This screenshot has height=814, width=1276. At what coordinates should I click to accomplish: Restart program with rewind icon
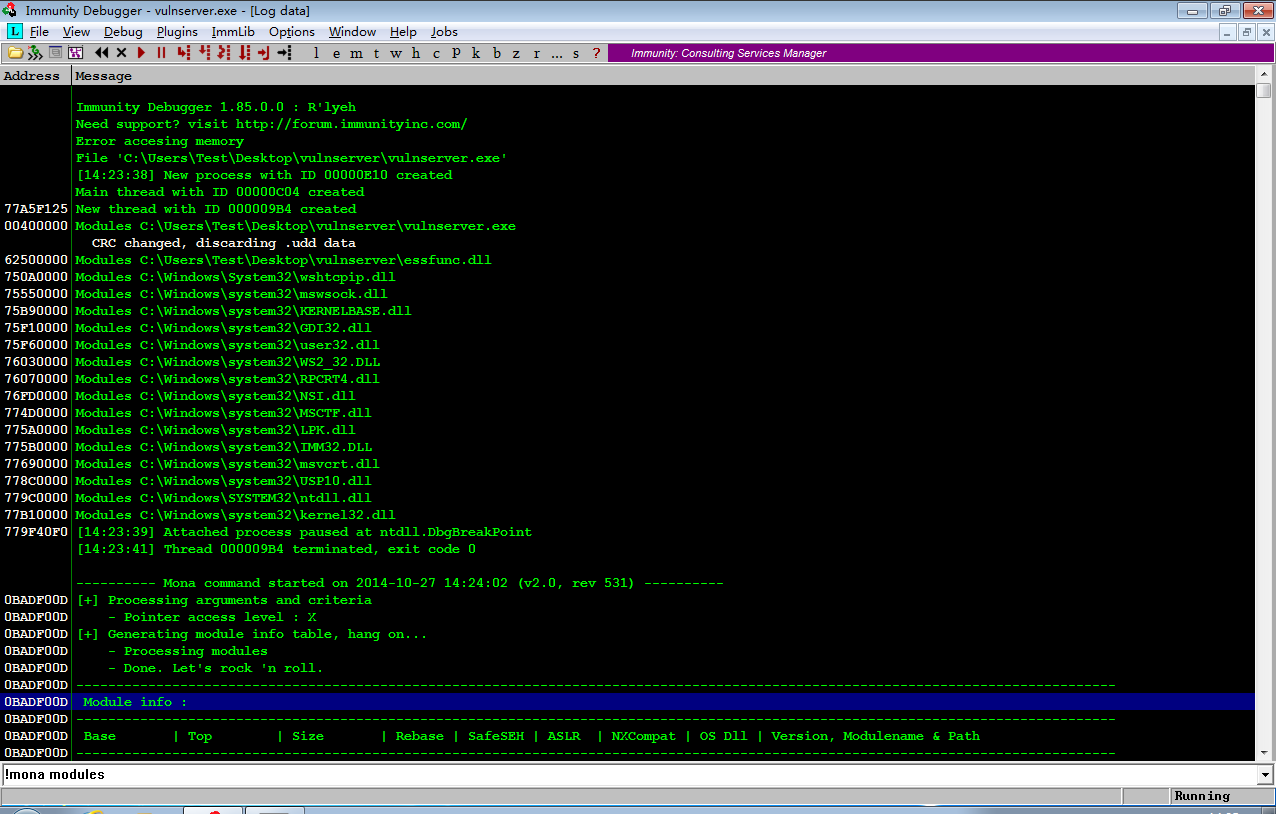pyautogui.click(x=102, y=53)
